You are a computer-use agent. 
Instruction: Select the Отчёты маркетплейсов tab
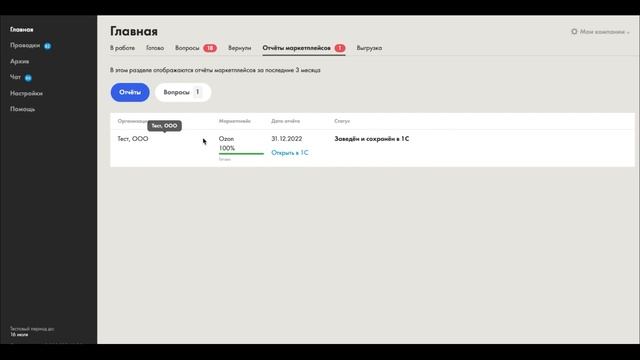296,48
